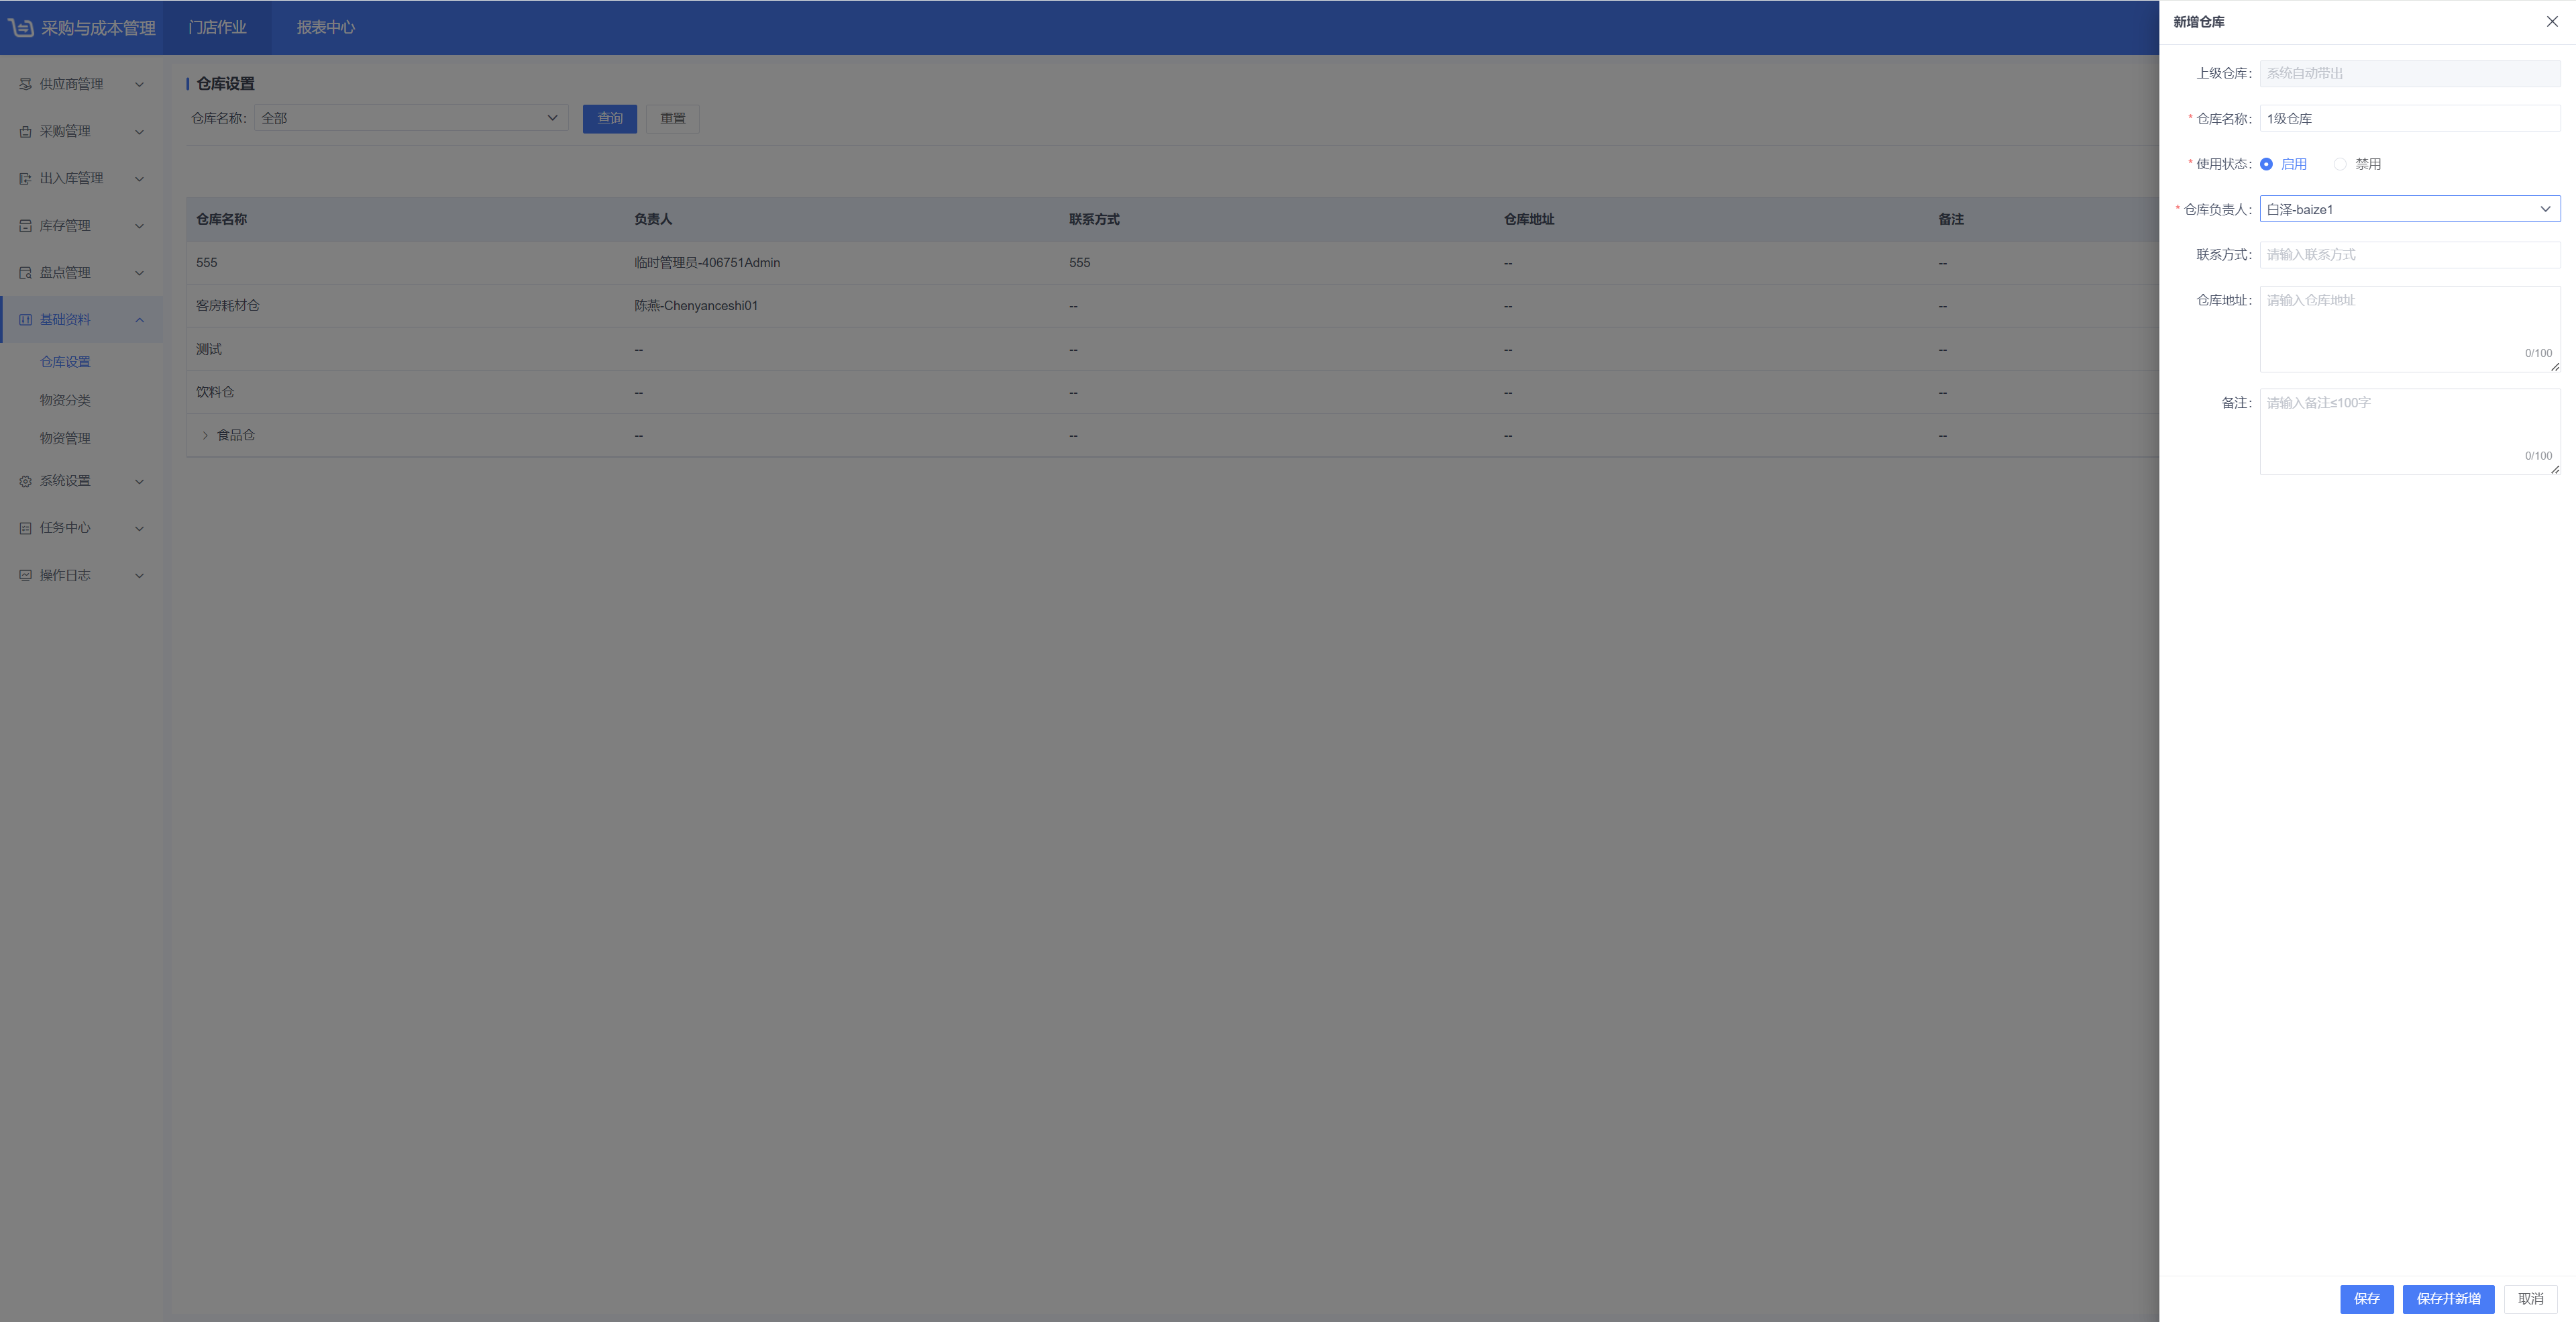Click the 仓库名称 column header

pos(221,219)
